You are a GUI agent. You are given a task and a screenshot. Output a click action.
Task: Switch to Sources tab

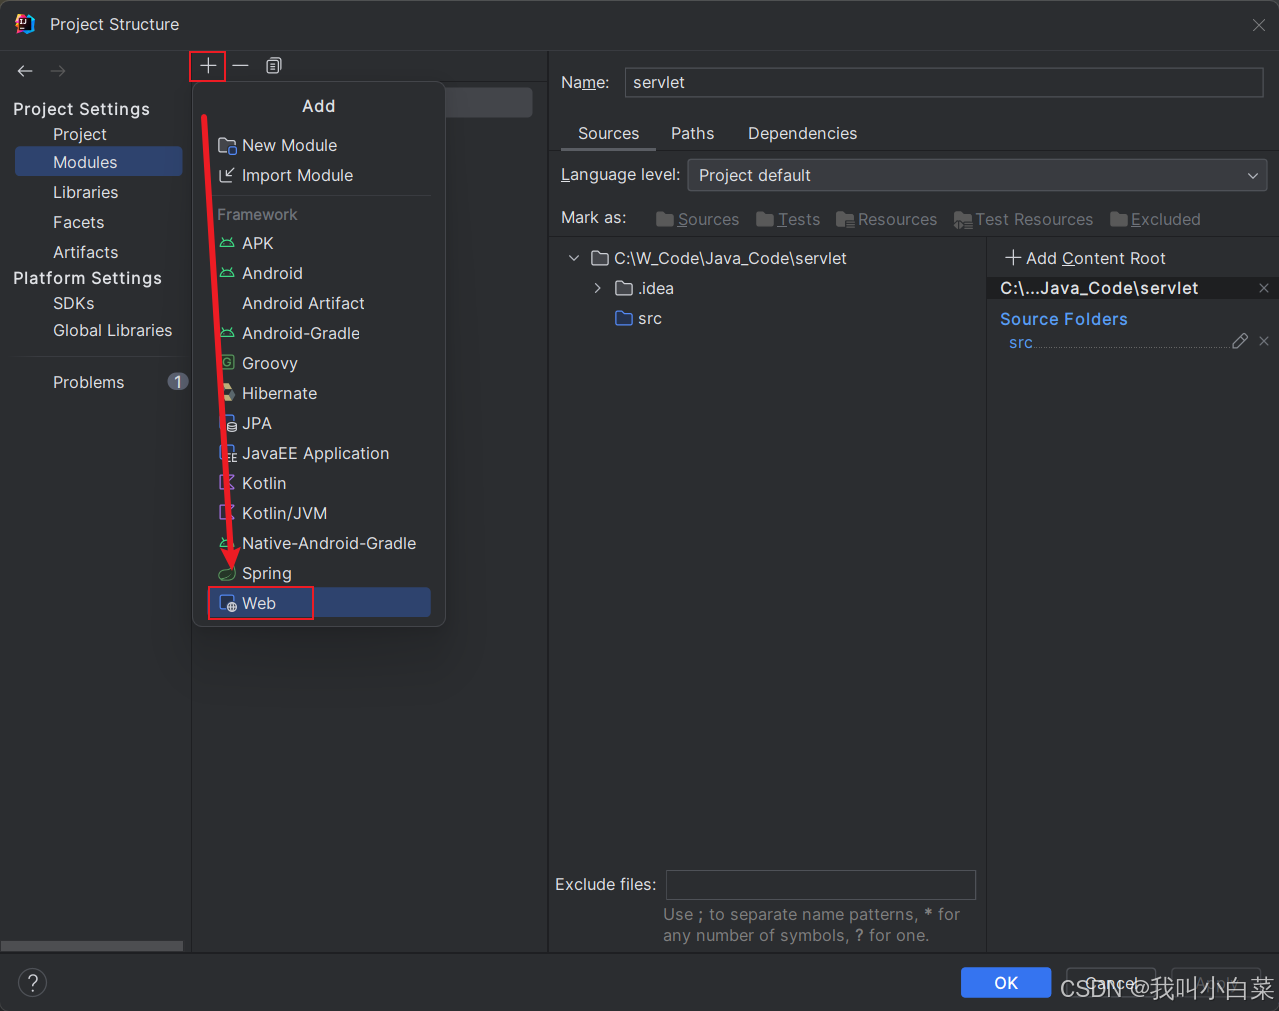608,133
